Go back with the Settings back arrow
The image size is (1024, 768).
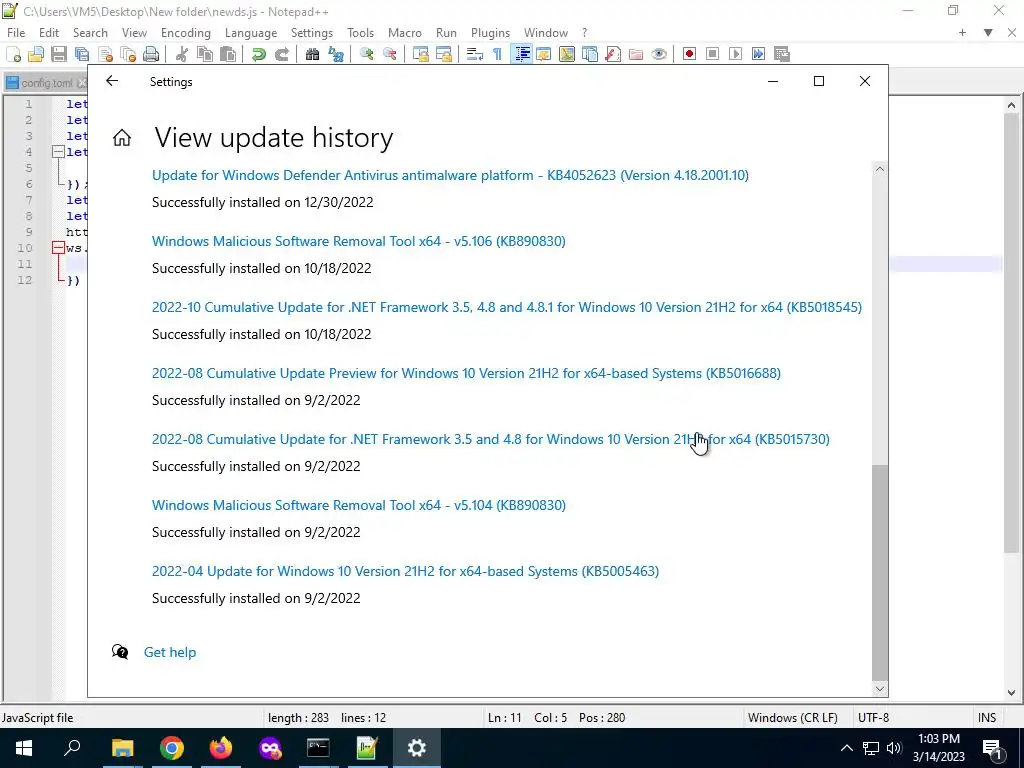point(112,81)
